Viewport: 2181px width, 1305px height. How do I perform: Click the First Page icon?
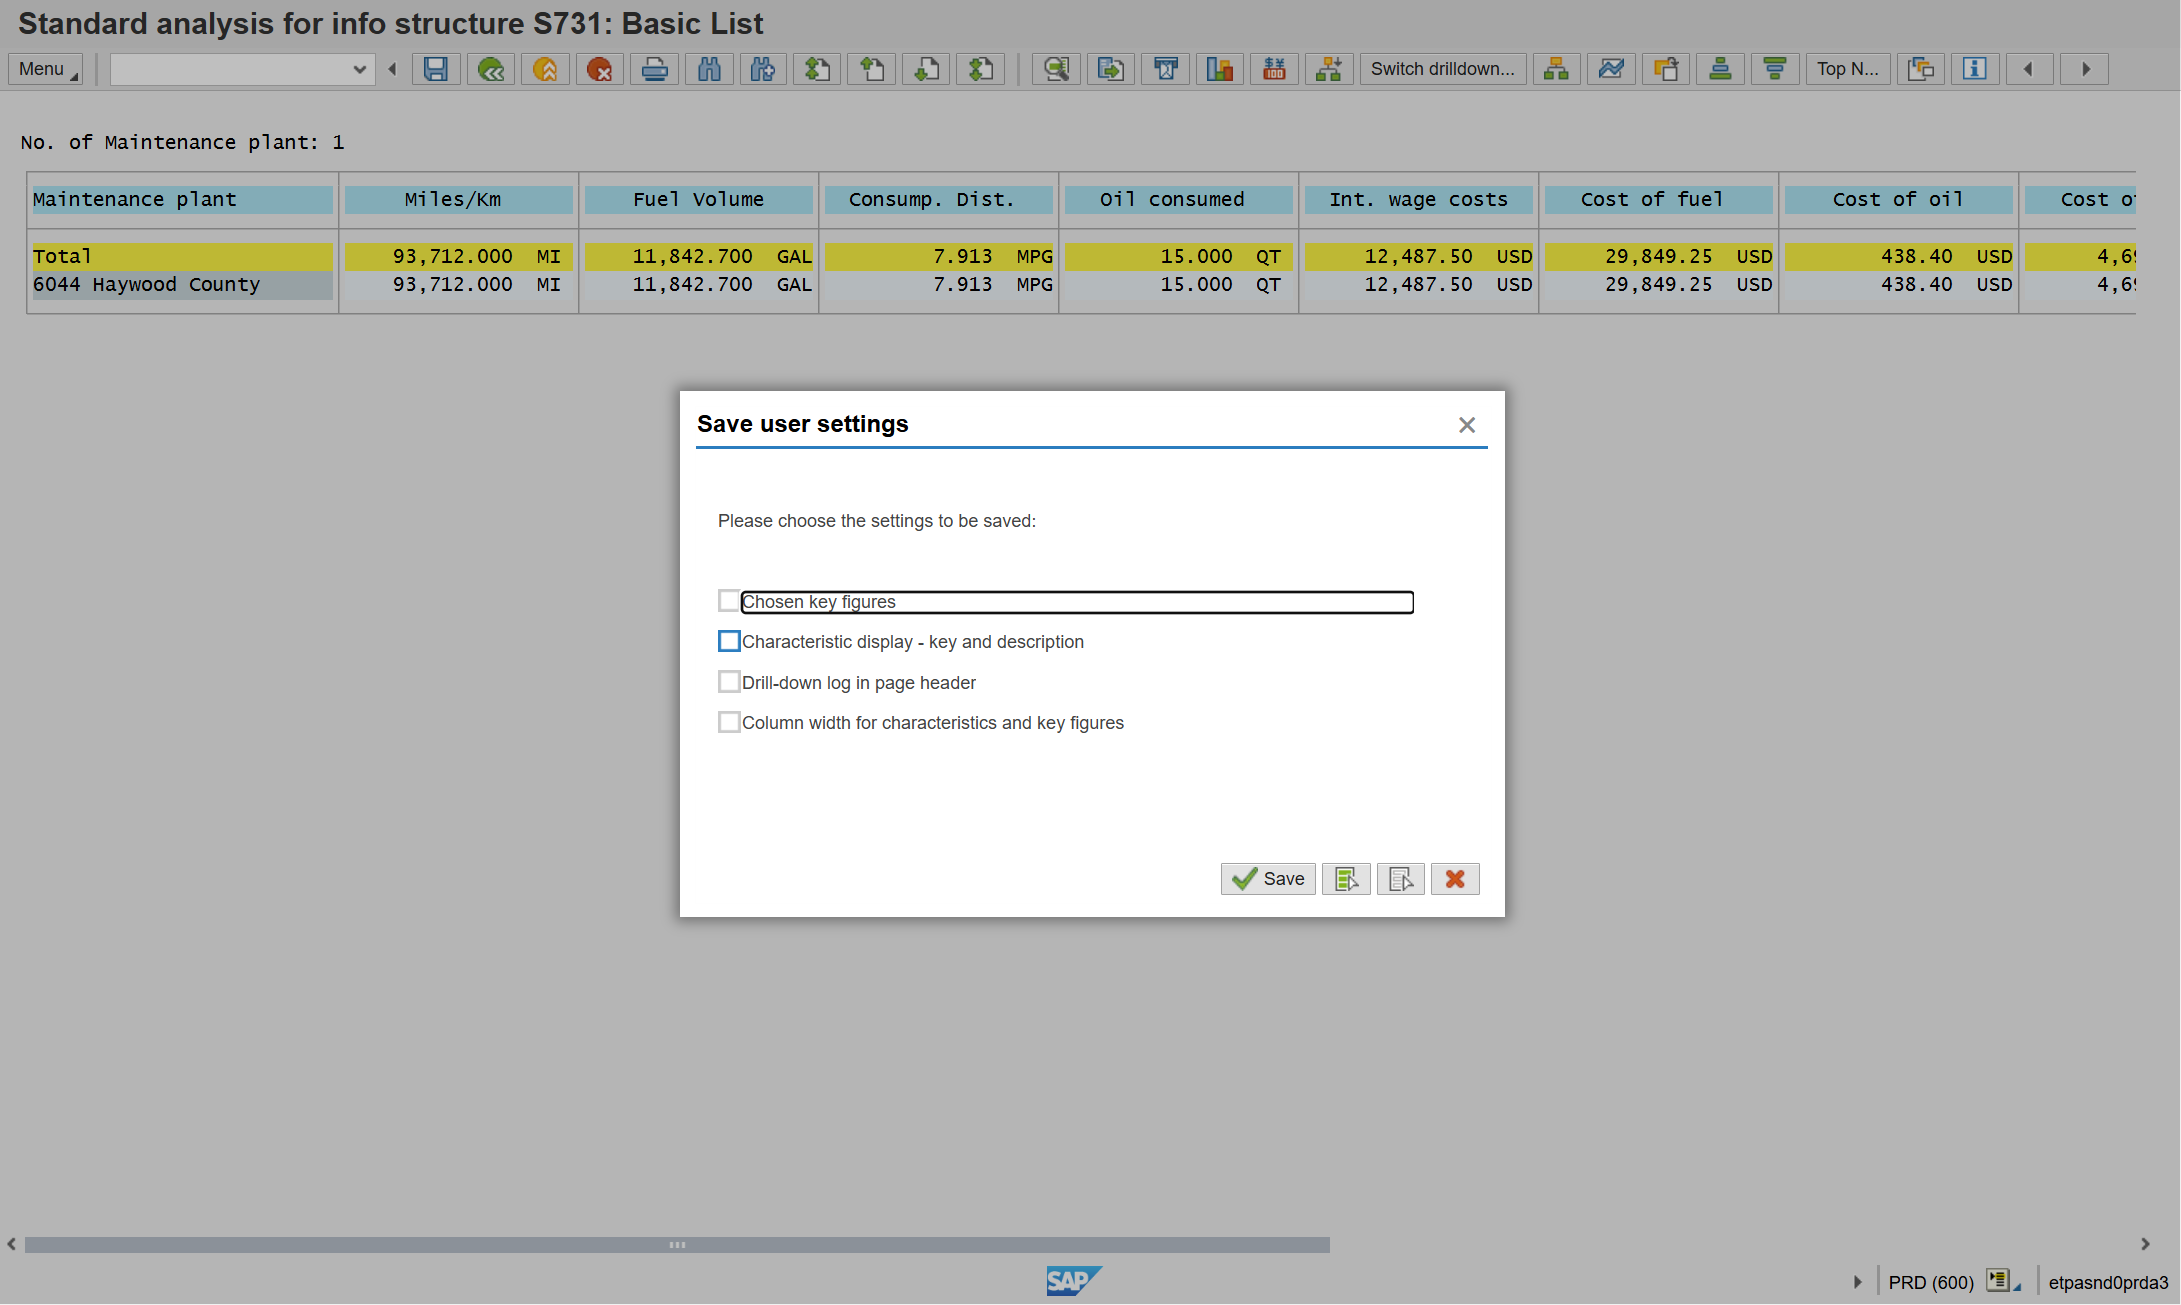click(818, 69)
